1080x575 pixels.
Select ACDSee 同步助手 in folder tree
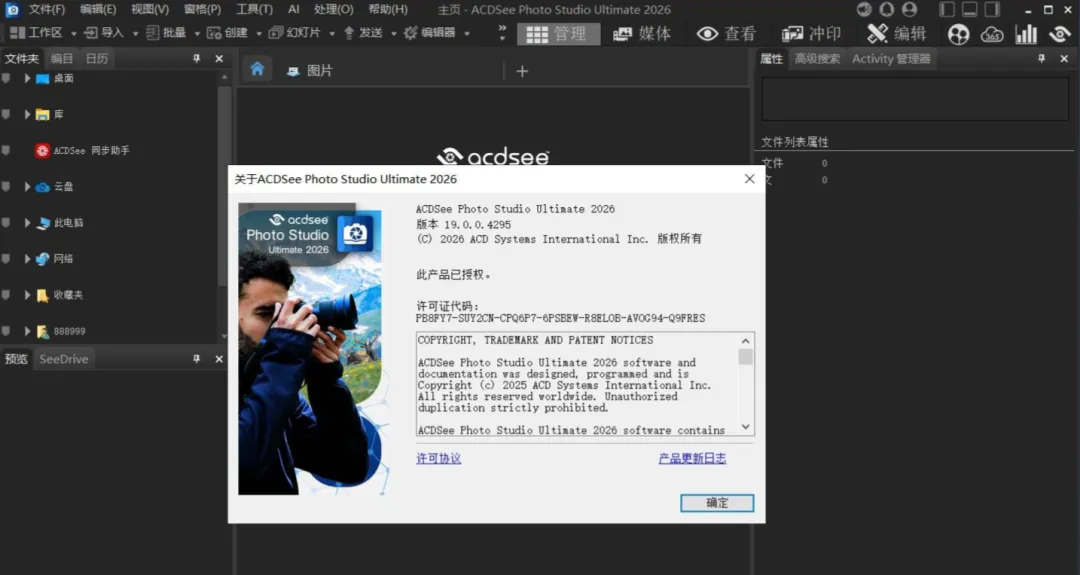82,150
